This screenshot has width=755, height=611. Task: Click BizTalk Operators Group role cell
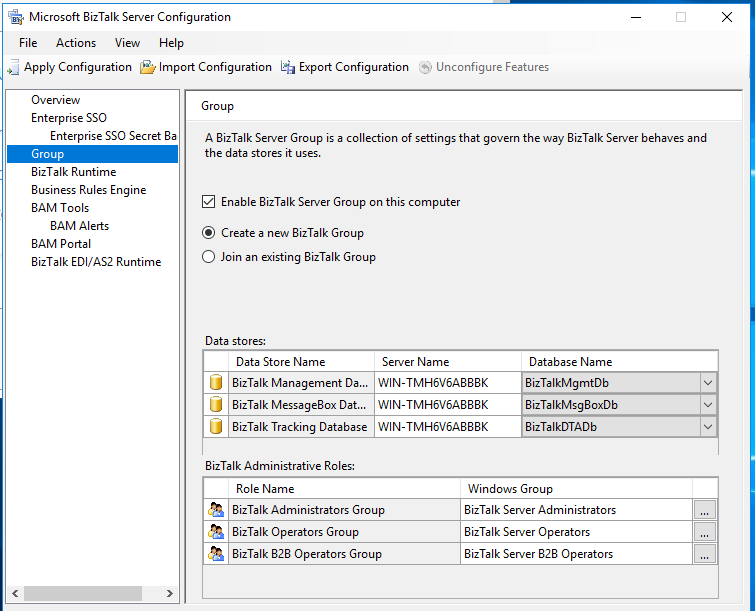coord(344,532)
